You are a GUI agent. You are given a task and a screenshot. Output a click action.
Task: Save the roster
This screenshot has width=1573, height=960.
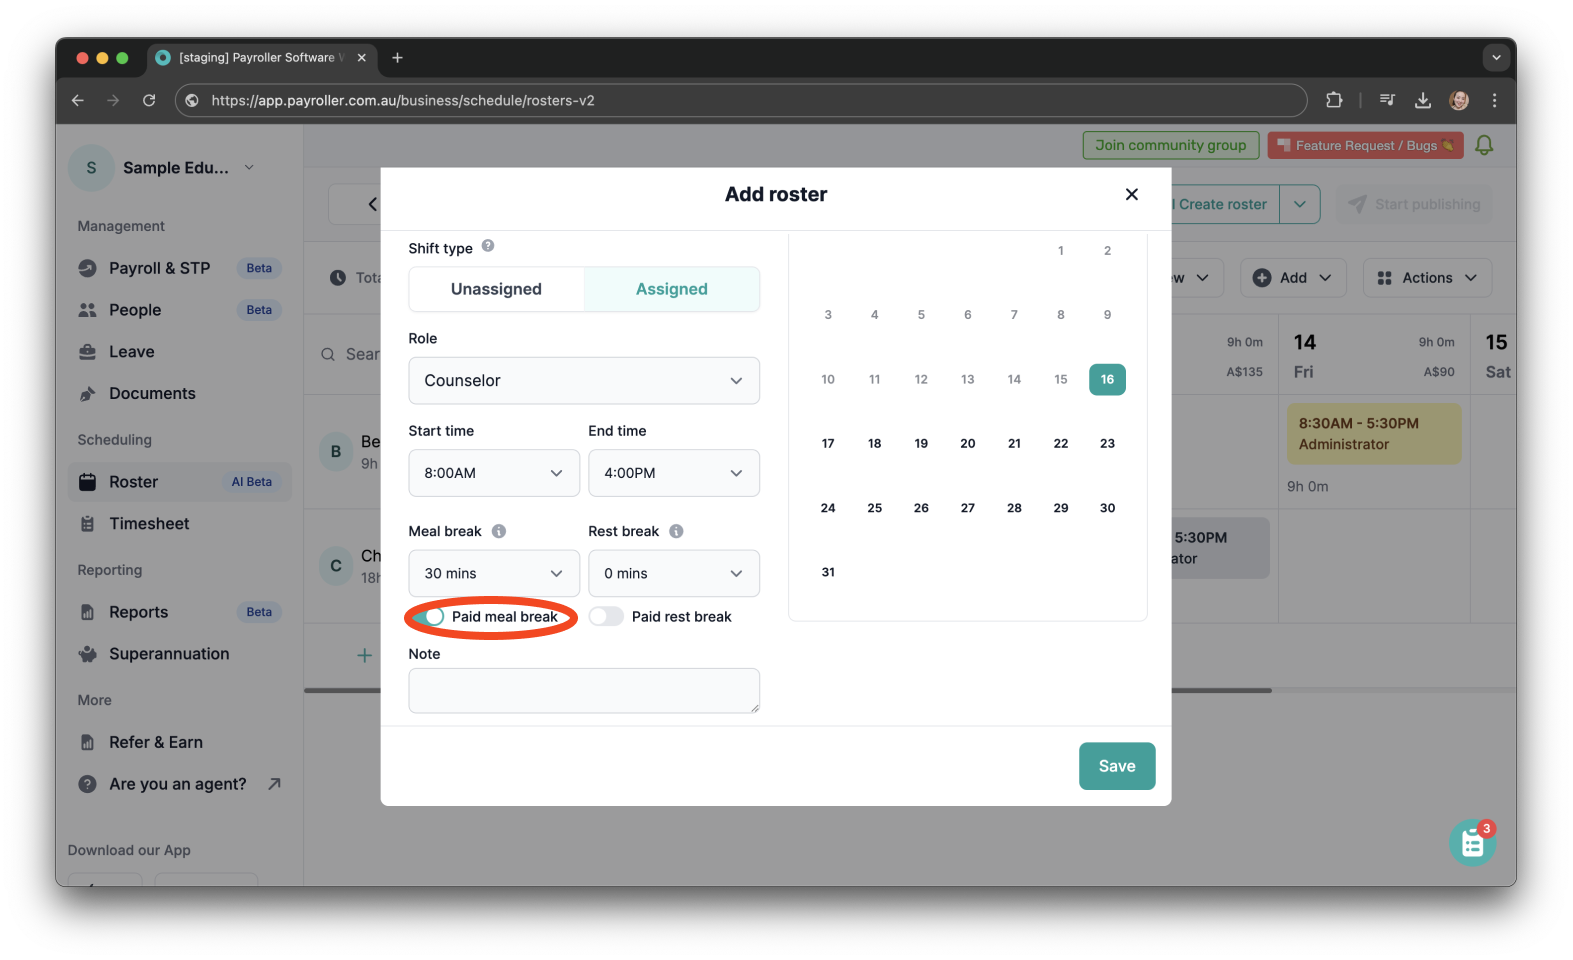click(1117, 766)
